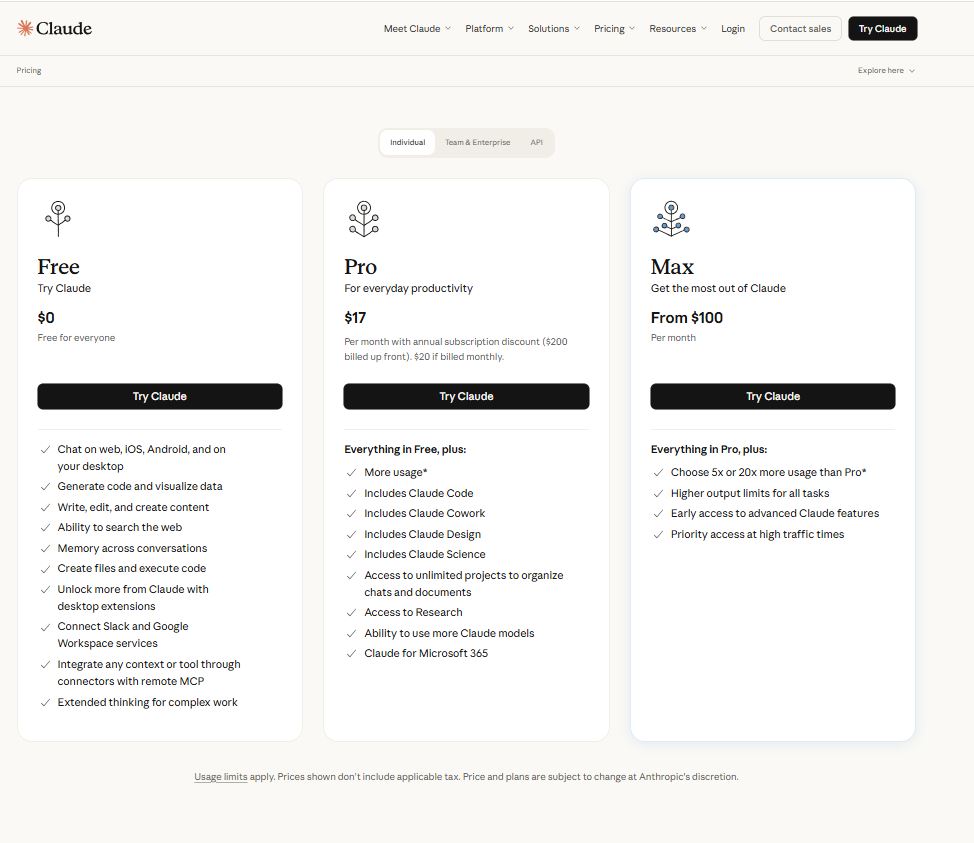
Task: Click Try Claude under Pro plan
Action: [466, 396]
